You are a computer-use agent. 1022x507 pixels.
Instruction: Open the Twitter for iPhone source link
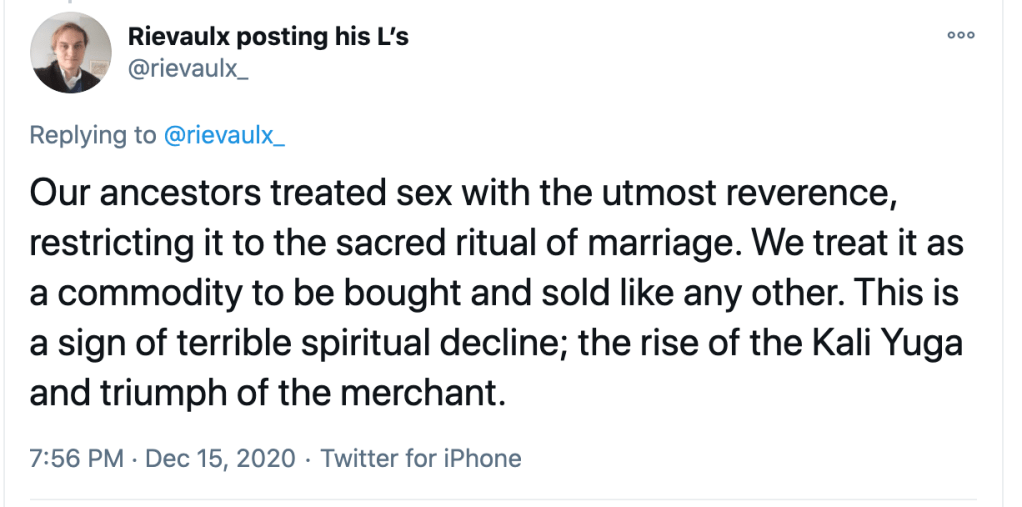421,459
